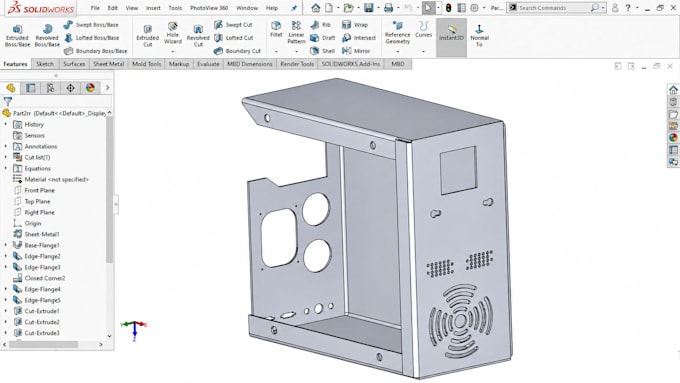
Task: Activate the Revolved Cut tool
Action: tap(198, 35)
